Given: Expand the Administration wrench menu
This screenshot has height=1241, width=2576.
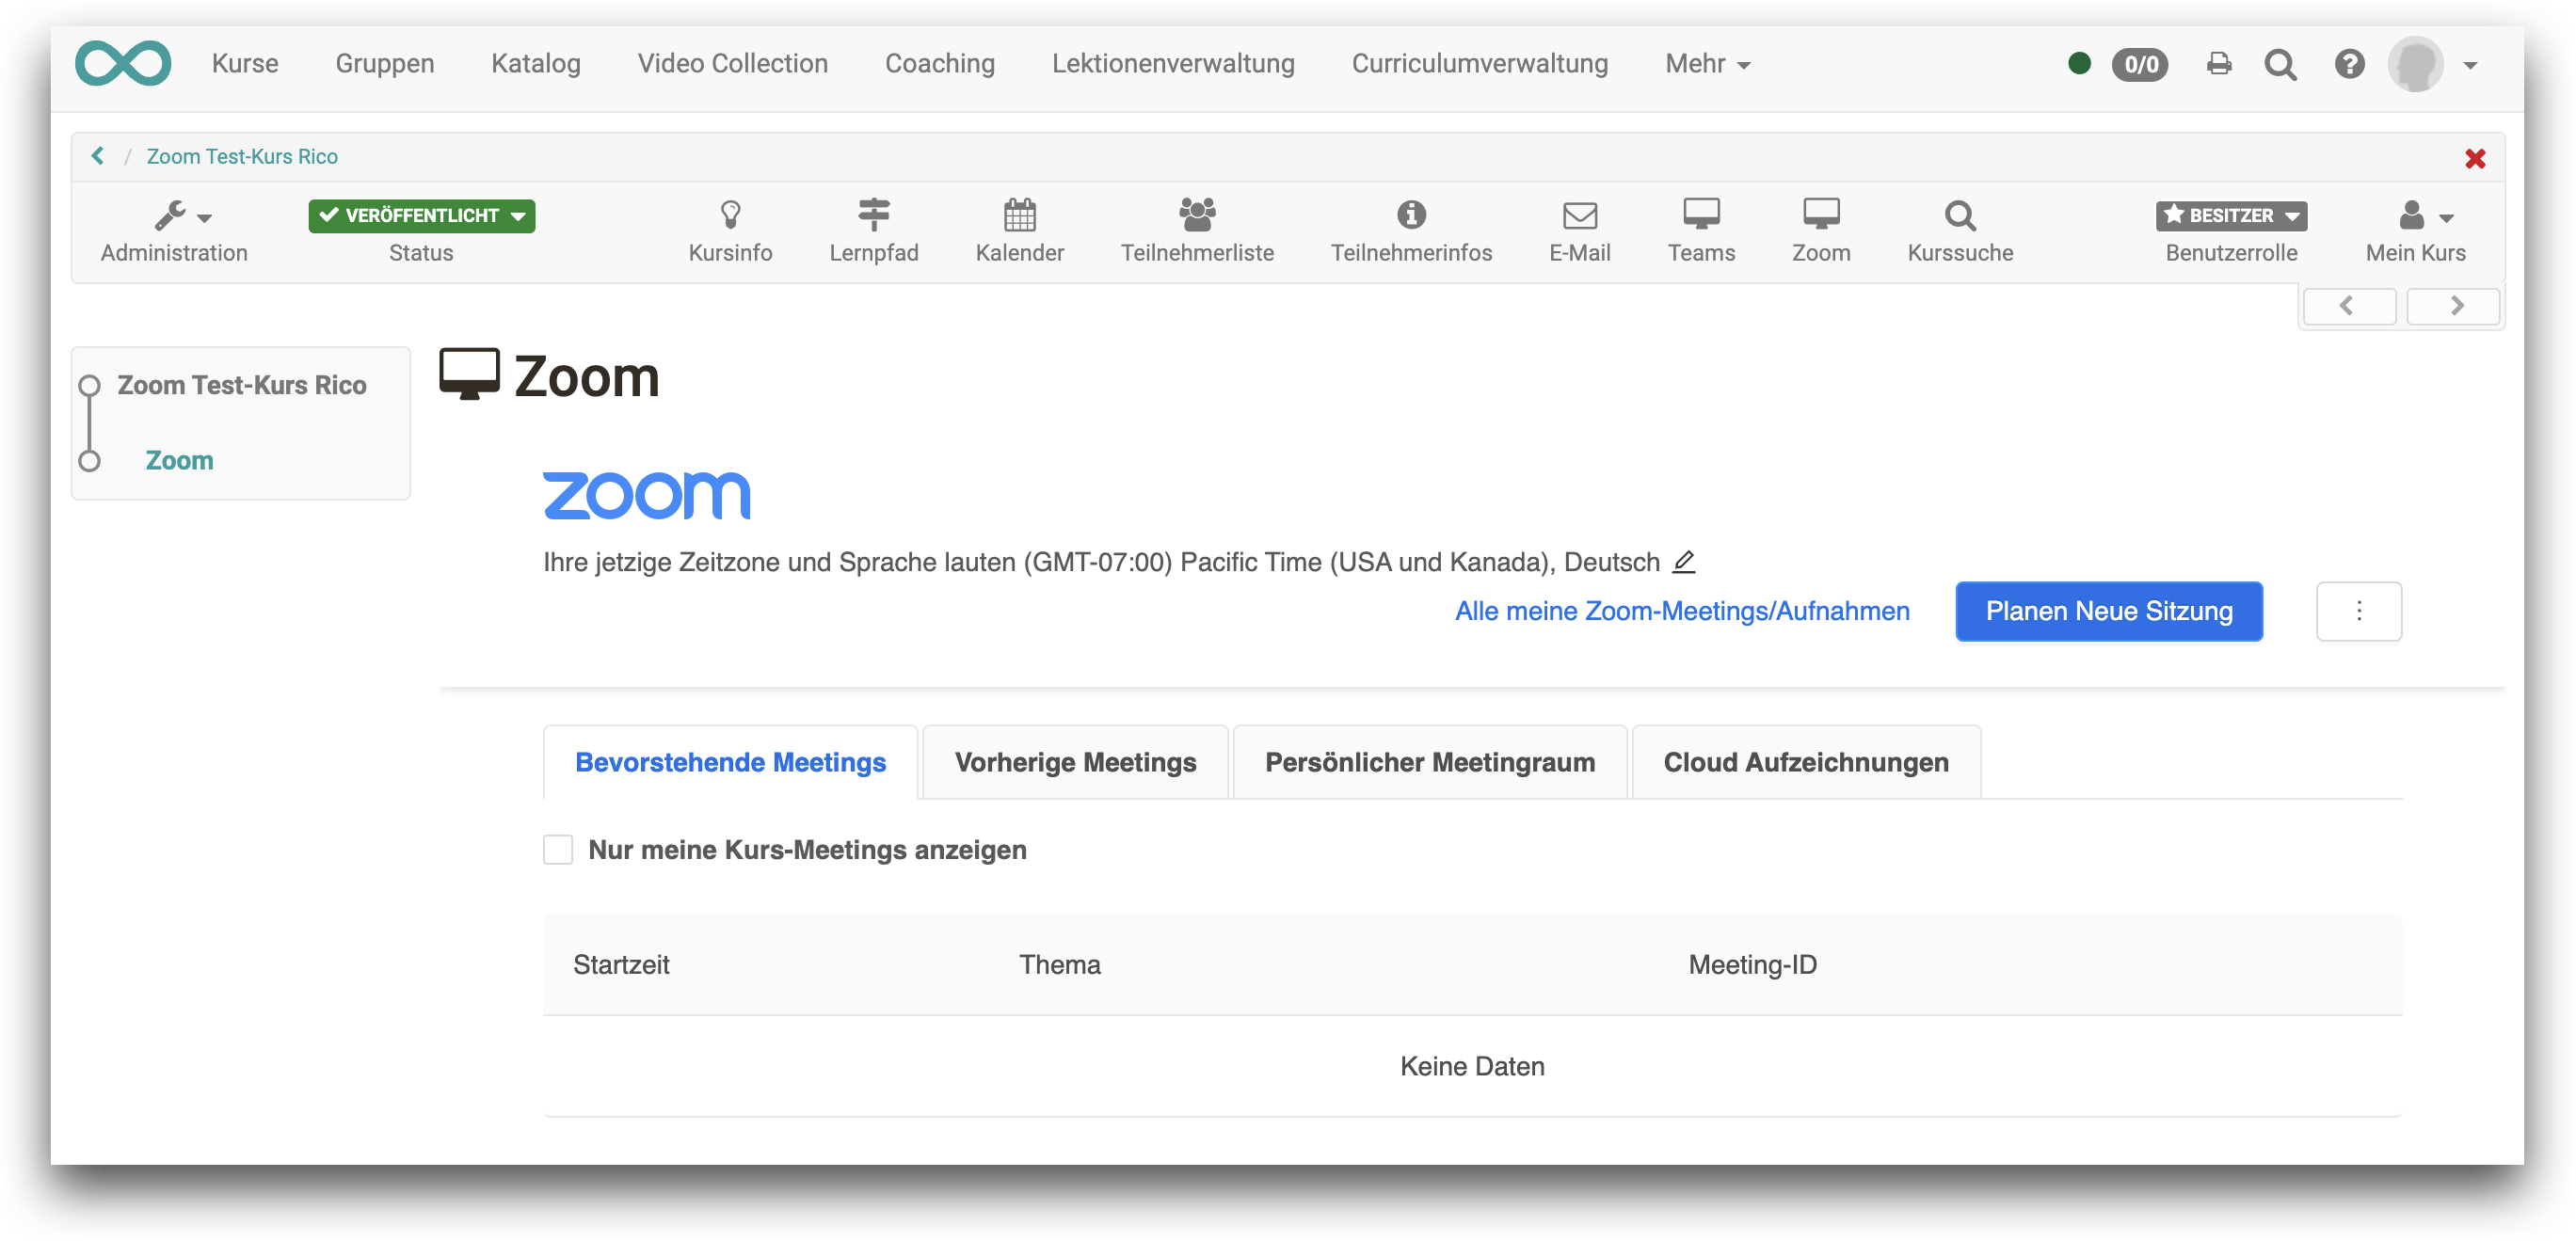Looking at the screenshot, I should [174, 230].
